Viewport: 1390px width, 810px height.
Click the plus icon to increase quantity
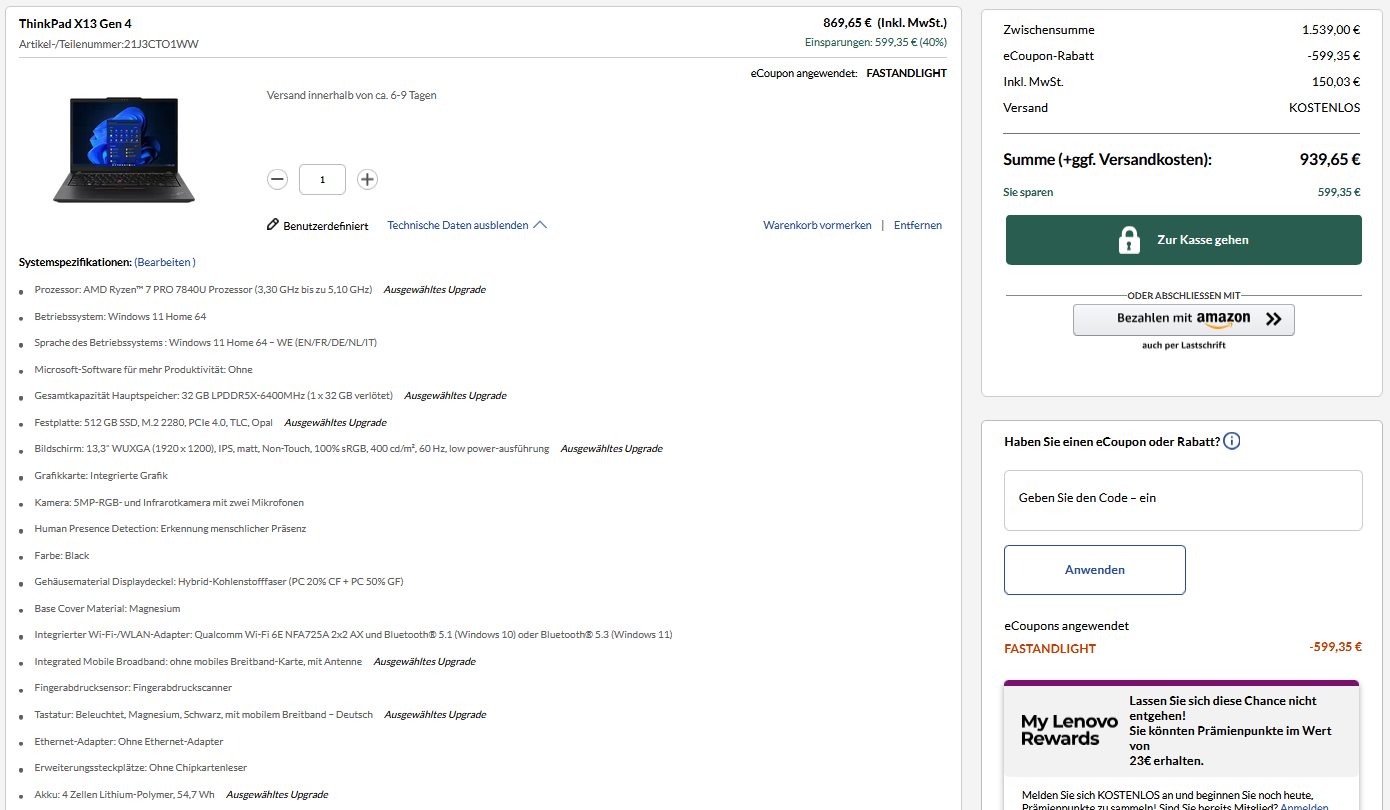click(x=367, y=179)
